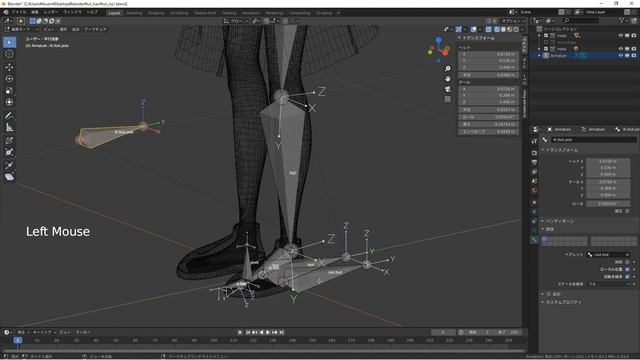This screenshot has width=640, height=360.
Task: Select the Extrude bone tool
Action: coord(9,165)
